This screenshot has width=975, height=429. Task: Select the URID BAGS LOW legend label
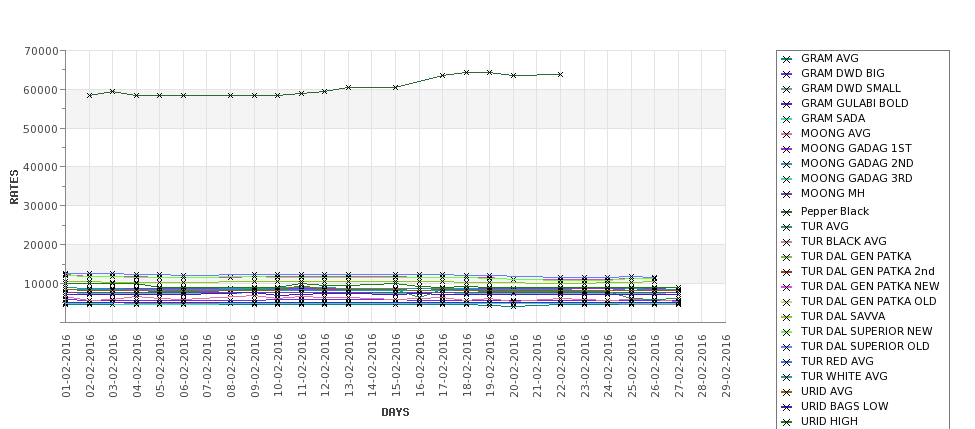click(x=844, y=406)
